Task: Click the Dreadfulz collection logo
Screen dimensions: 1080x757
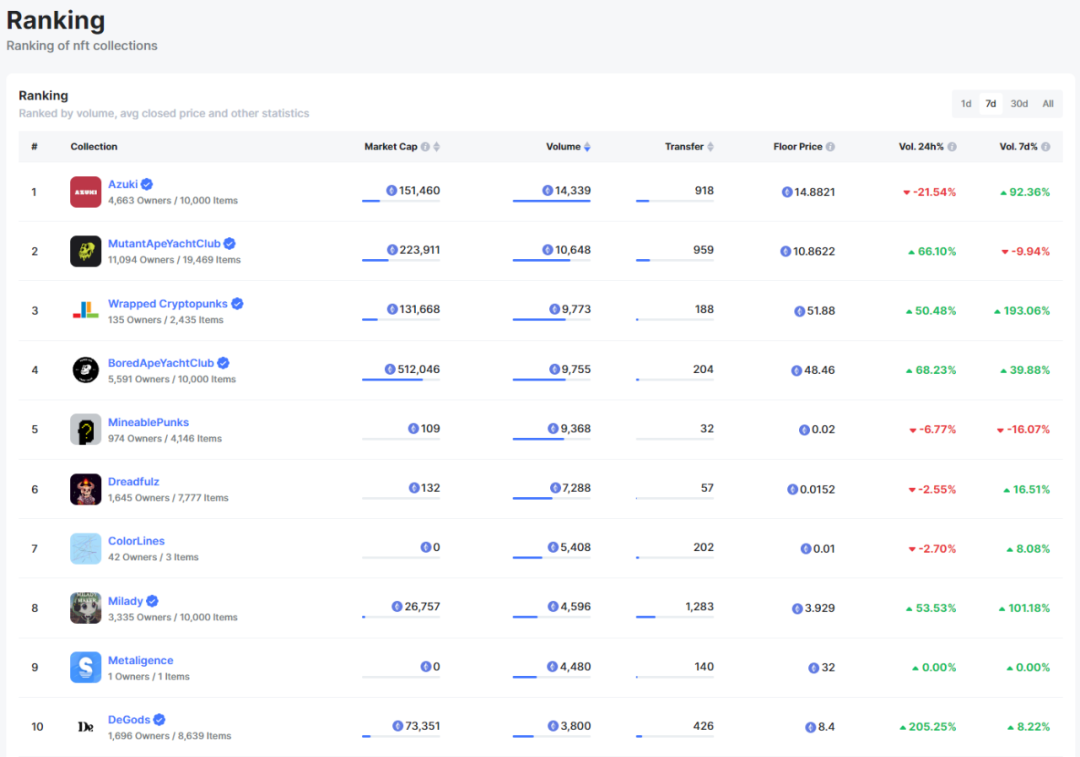Action: click(x=85, y=489)
